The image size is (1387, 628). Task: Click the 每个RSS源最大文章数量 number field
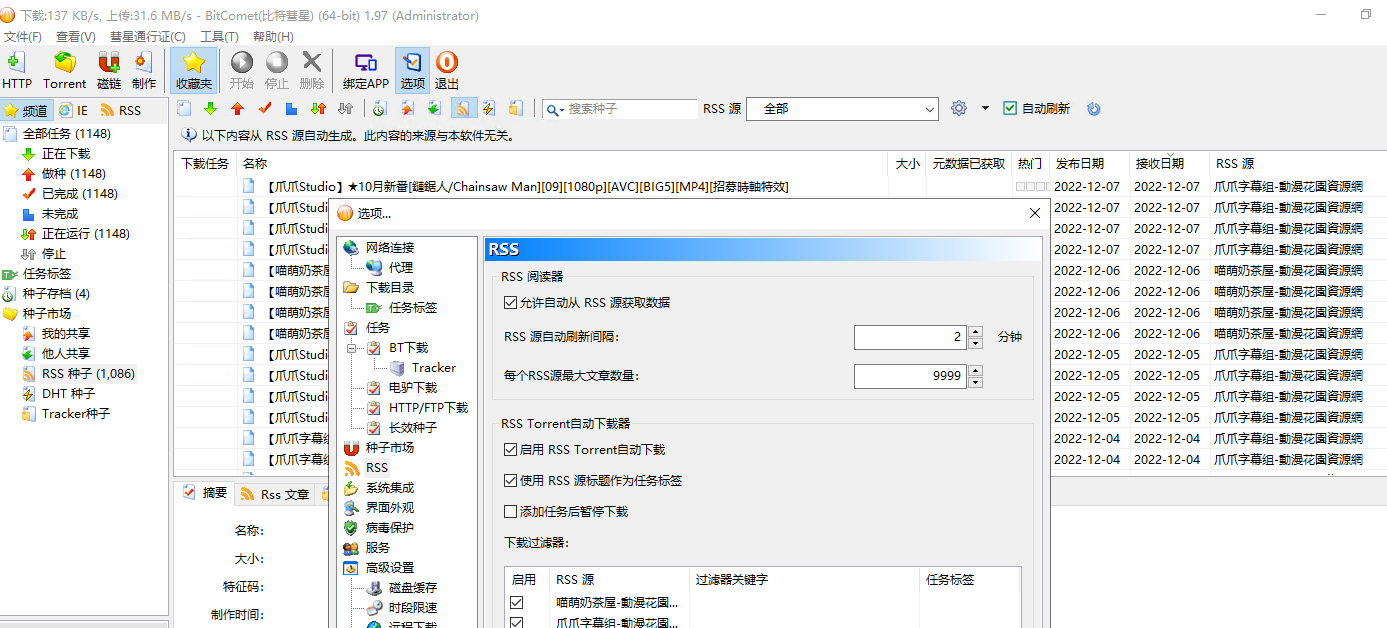911,376
